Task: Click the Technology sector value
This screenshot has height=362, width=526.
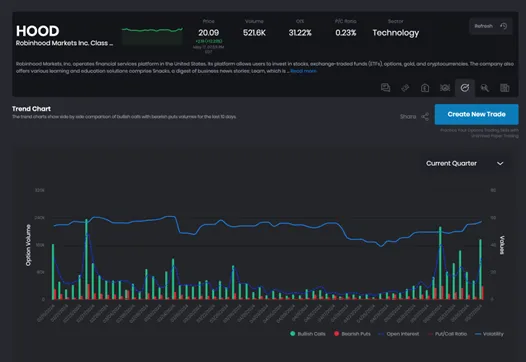Action: point(396,33)
